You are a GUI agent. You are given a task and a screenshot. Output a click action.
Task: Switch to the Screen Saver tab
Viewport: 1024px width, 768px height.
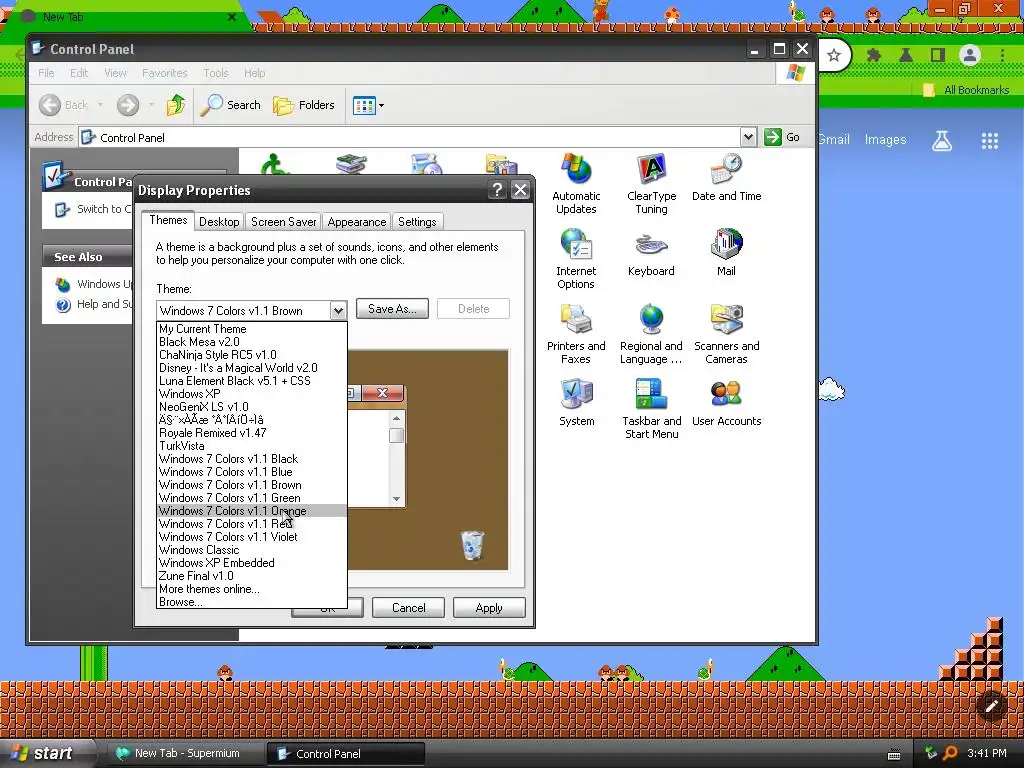point(283,222)
